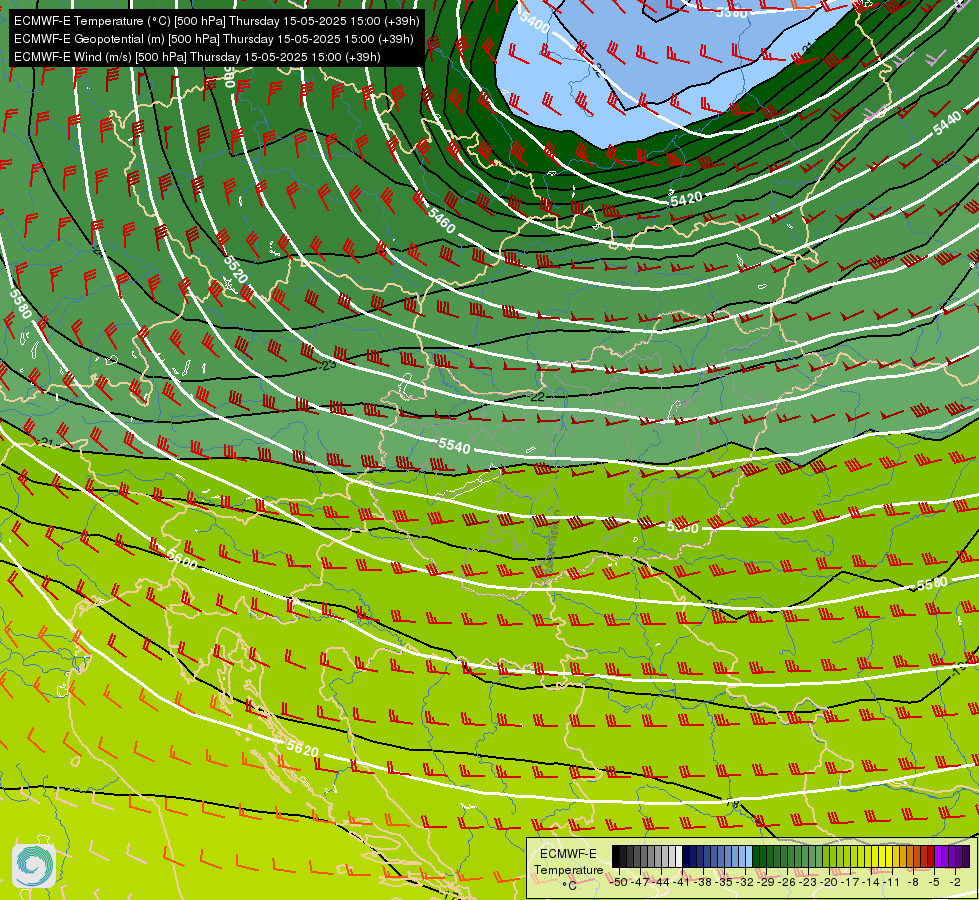Image resolution: width=979 pixels, height=900 pixels.
Task: Click the -11 tick label in the legend
Action: [x=892, y=882]
